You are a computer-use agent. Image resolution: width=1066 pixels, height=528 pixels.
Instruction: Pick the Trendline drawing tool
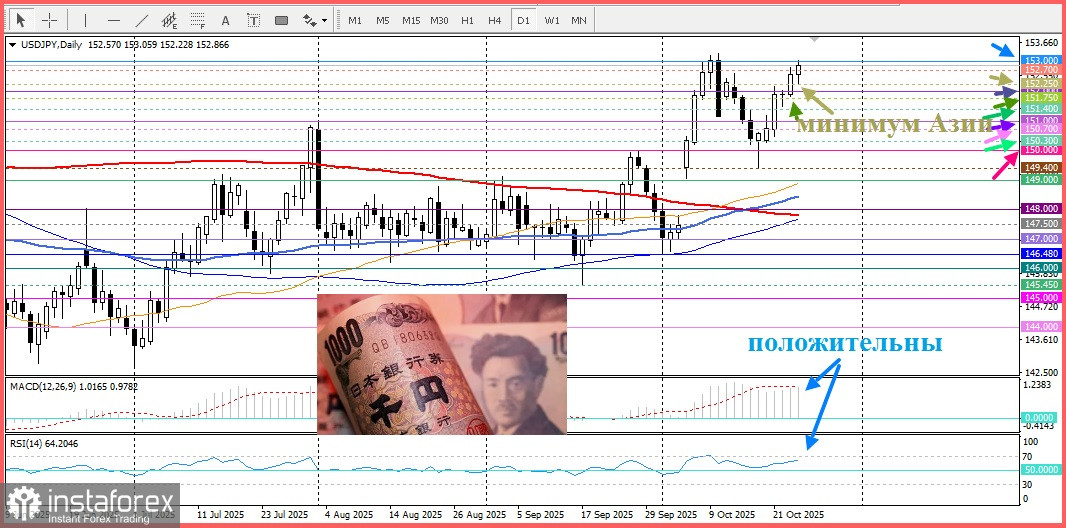[x=141, y=20]
